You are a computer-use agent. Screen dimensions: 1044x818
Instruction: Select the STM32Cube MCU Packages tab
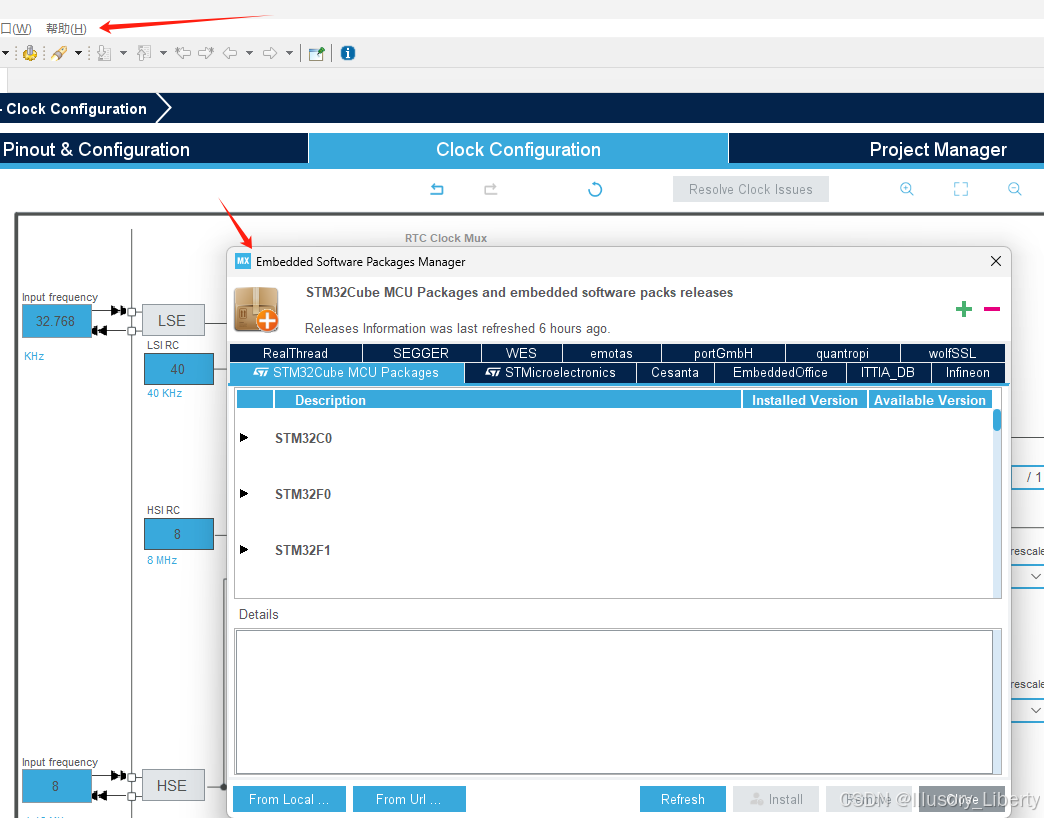(x=347, y=373)
